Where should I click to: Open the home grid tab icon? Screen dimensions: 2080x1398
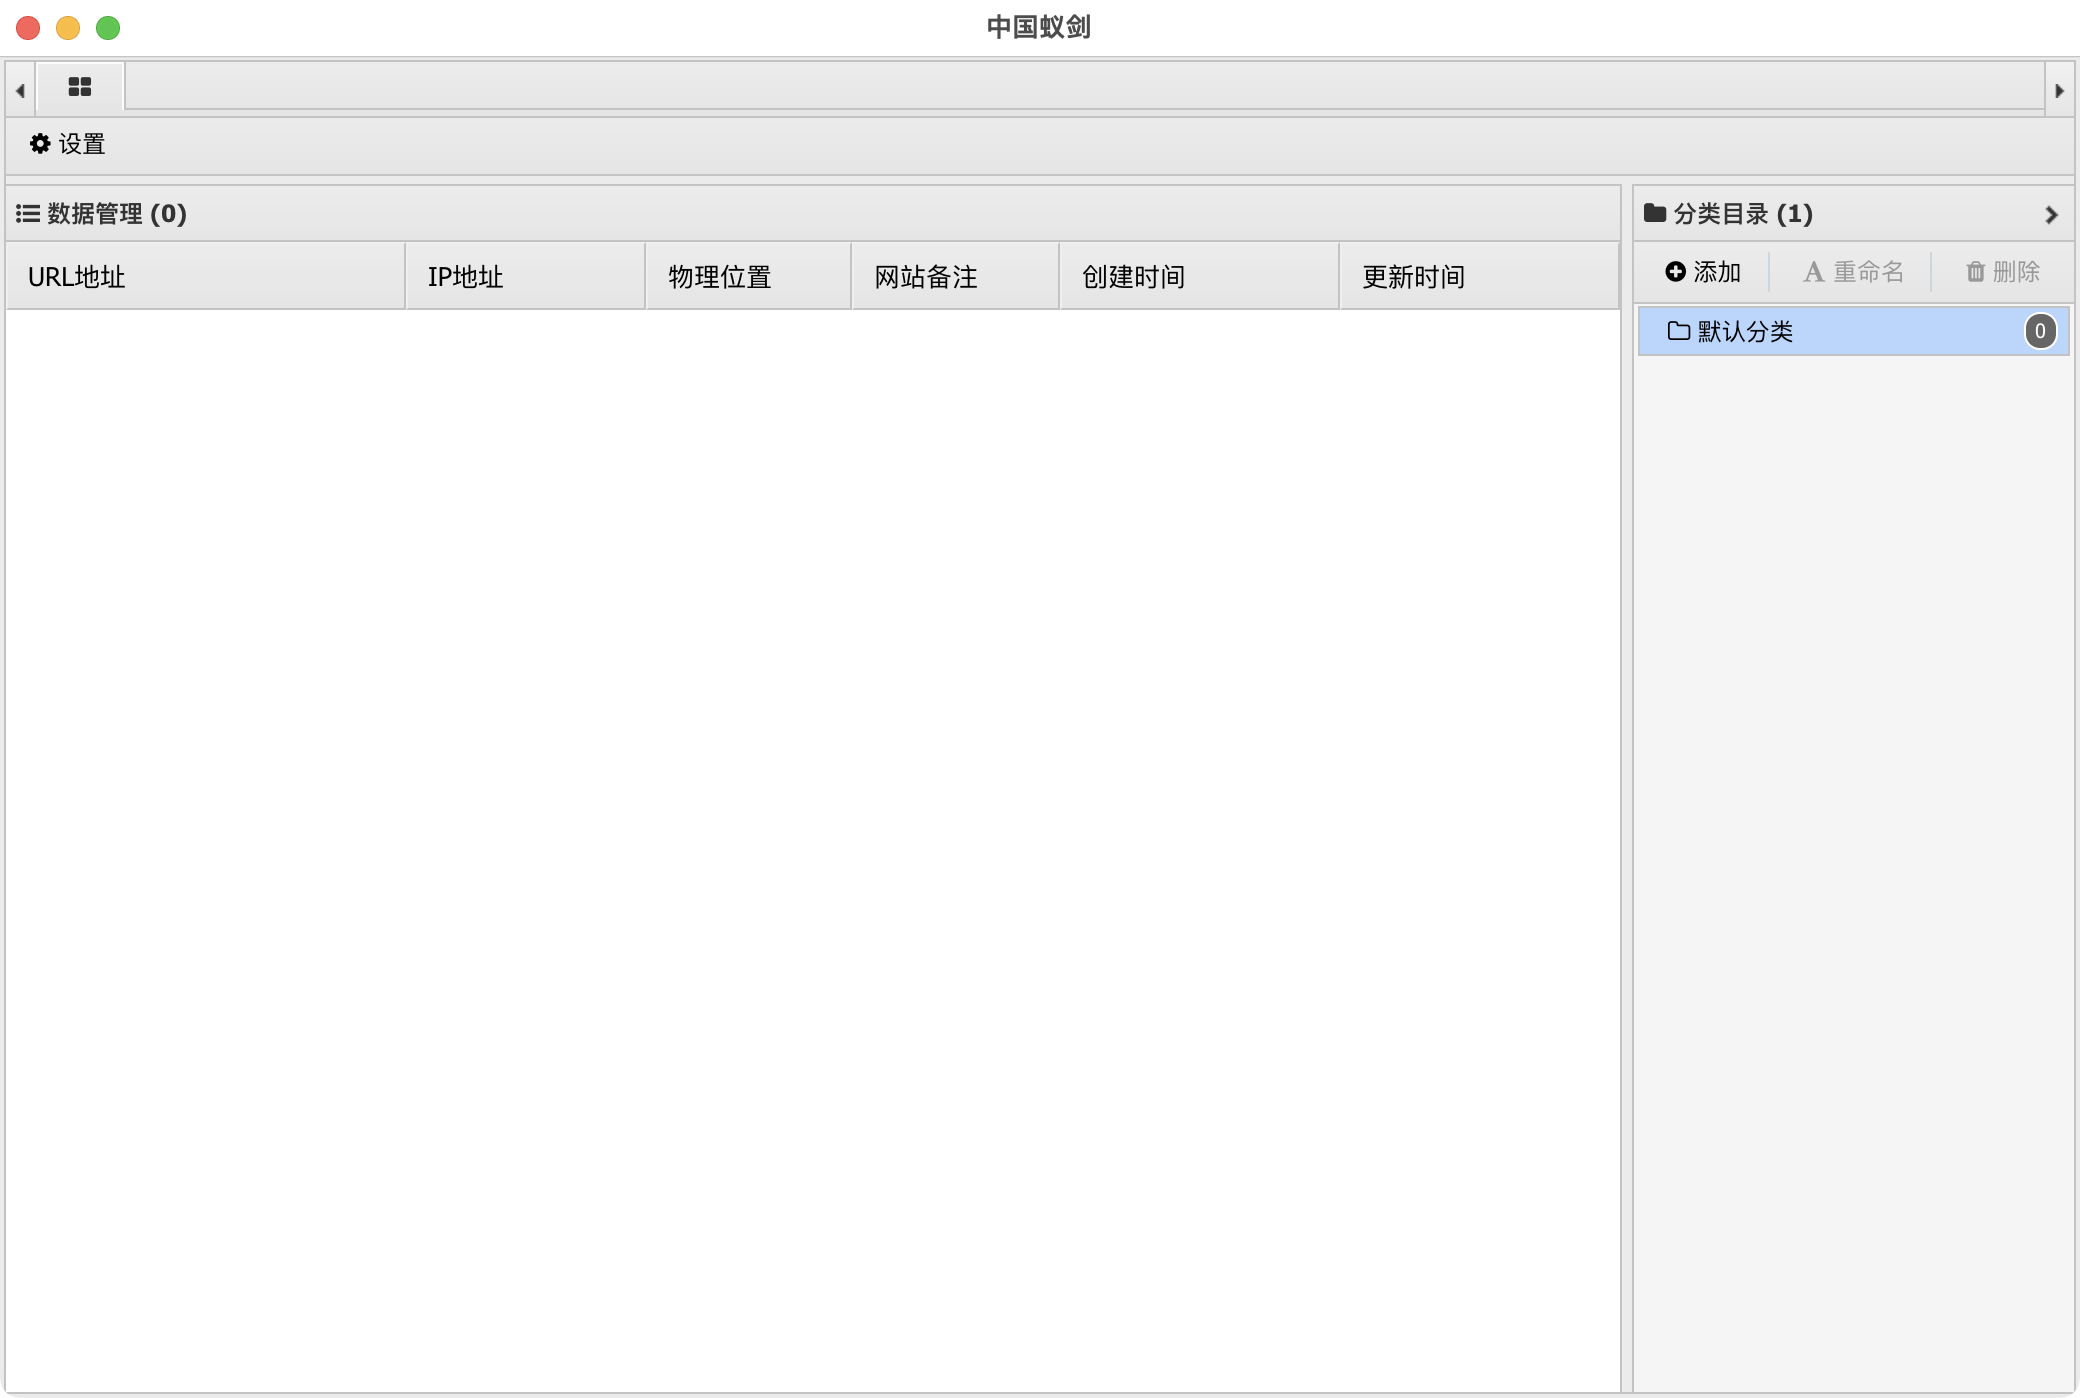(x=80, y=87)
